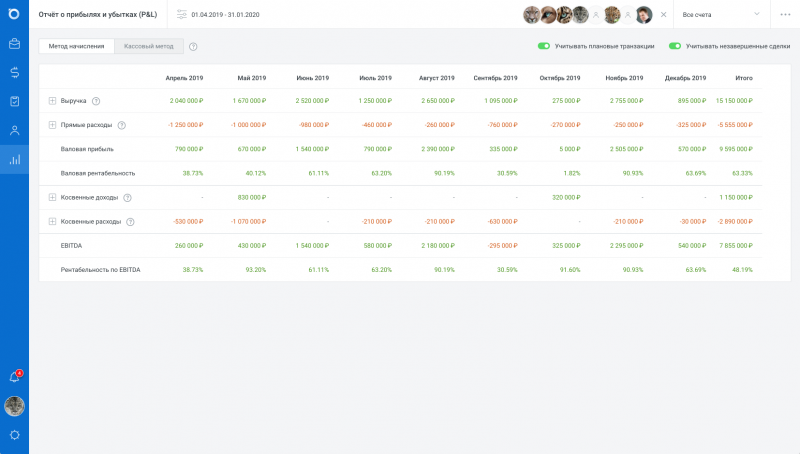Screen dimensions: 800x454
Task: Select the bar chart reports icon
Action: point(14,159)
